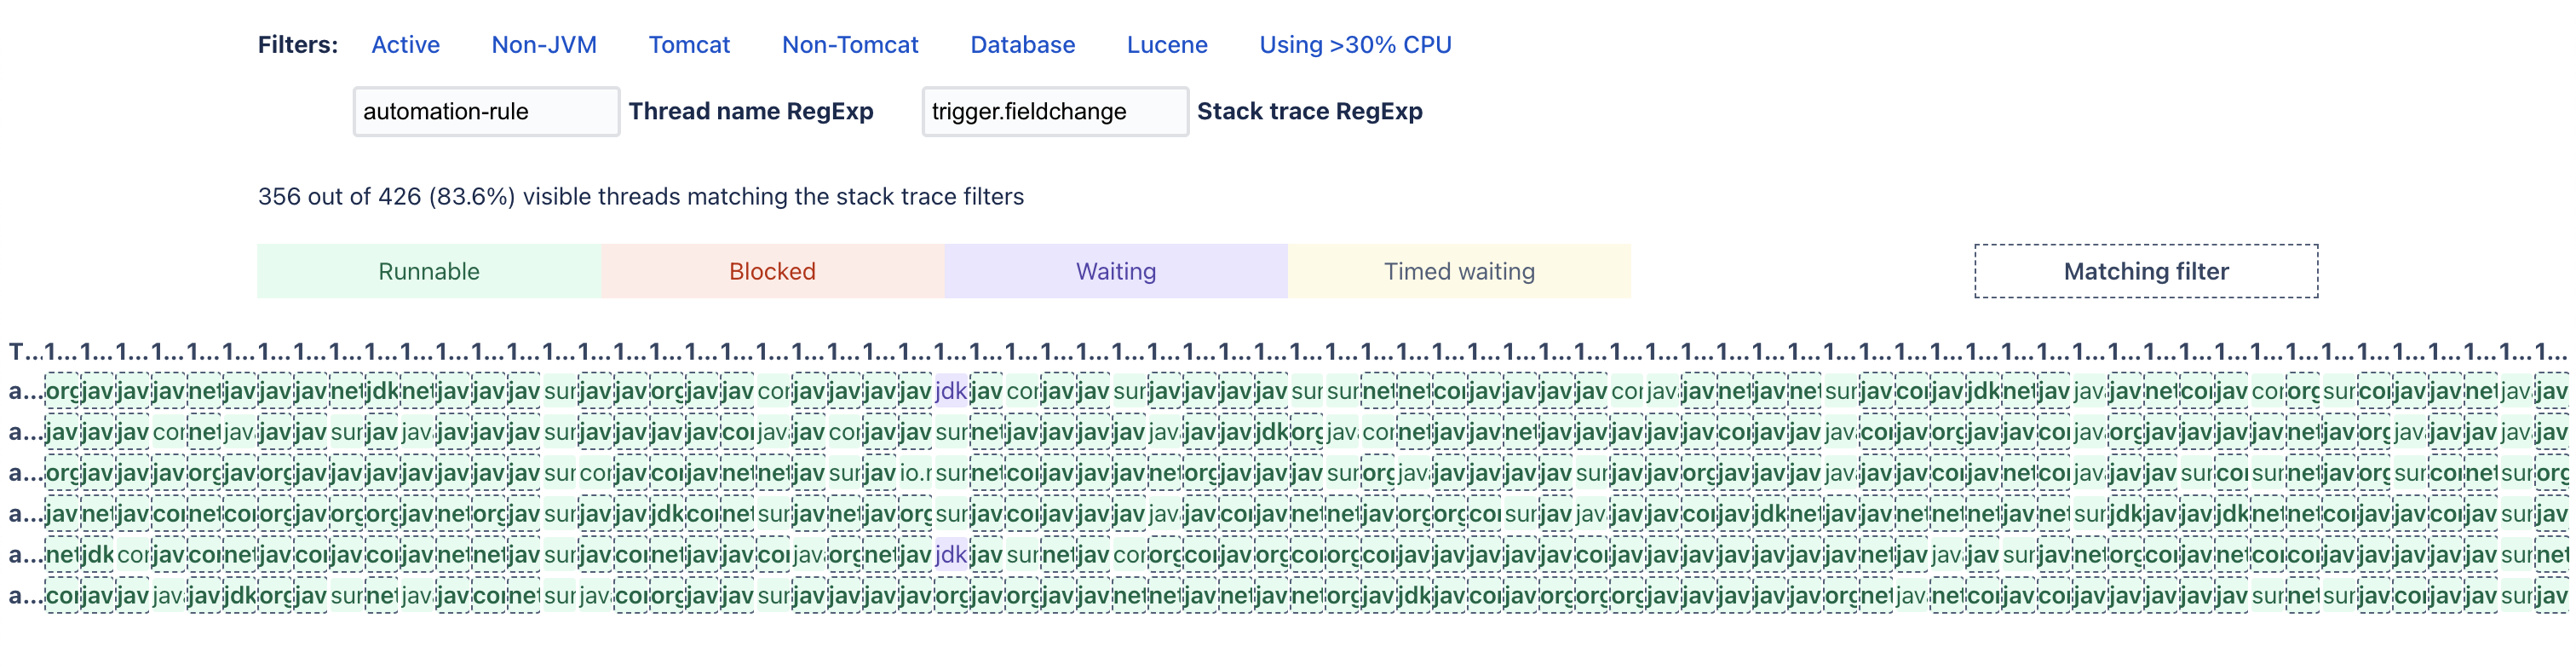The height and width of the screenshot is (670, 2576).
Task: Choose the Lucene filter
Action: coord(1166,45)
